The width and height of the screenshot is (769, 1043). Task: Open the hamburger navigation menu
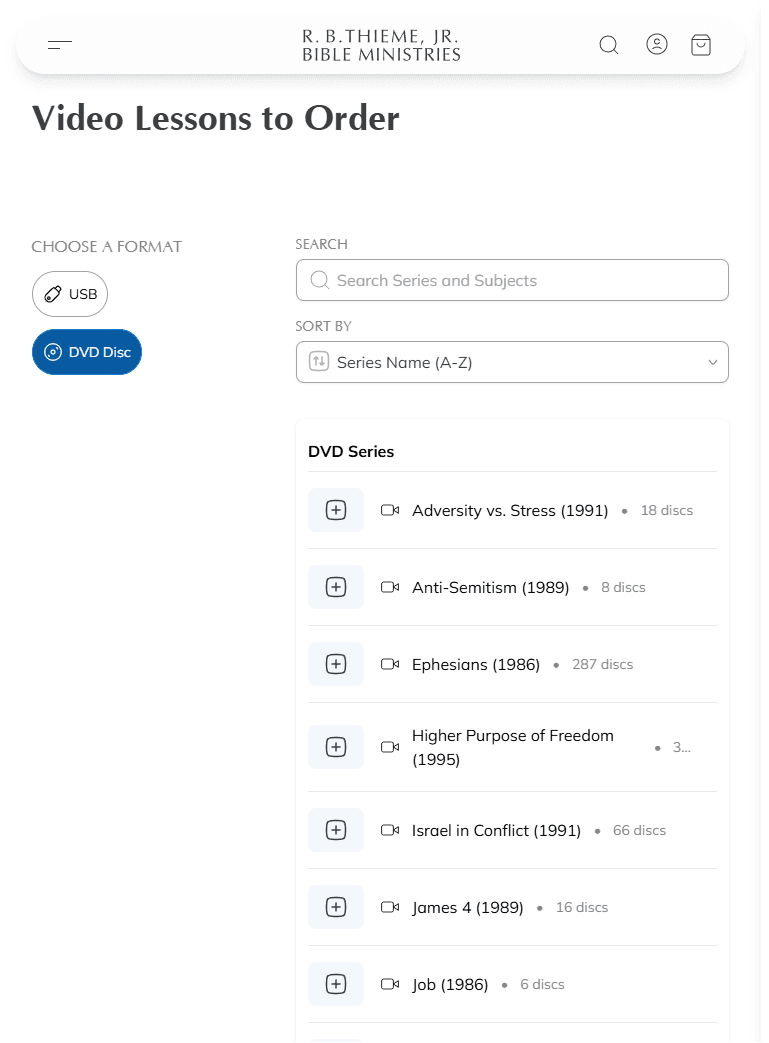pos(60,45)
